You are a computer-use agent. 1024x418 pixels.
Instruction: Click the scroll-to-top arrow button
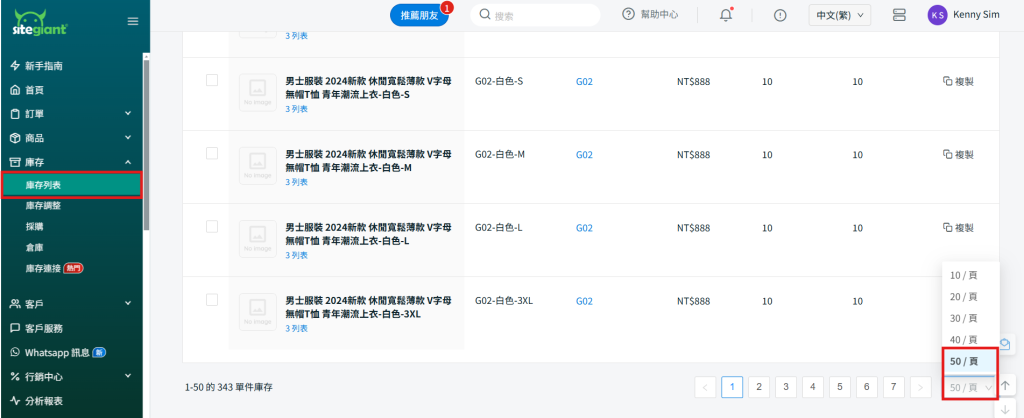[x=1005, y=385]
